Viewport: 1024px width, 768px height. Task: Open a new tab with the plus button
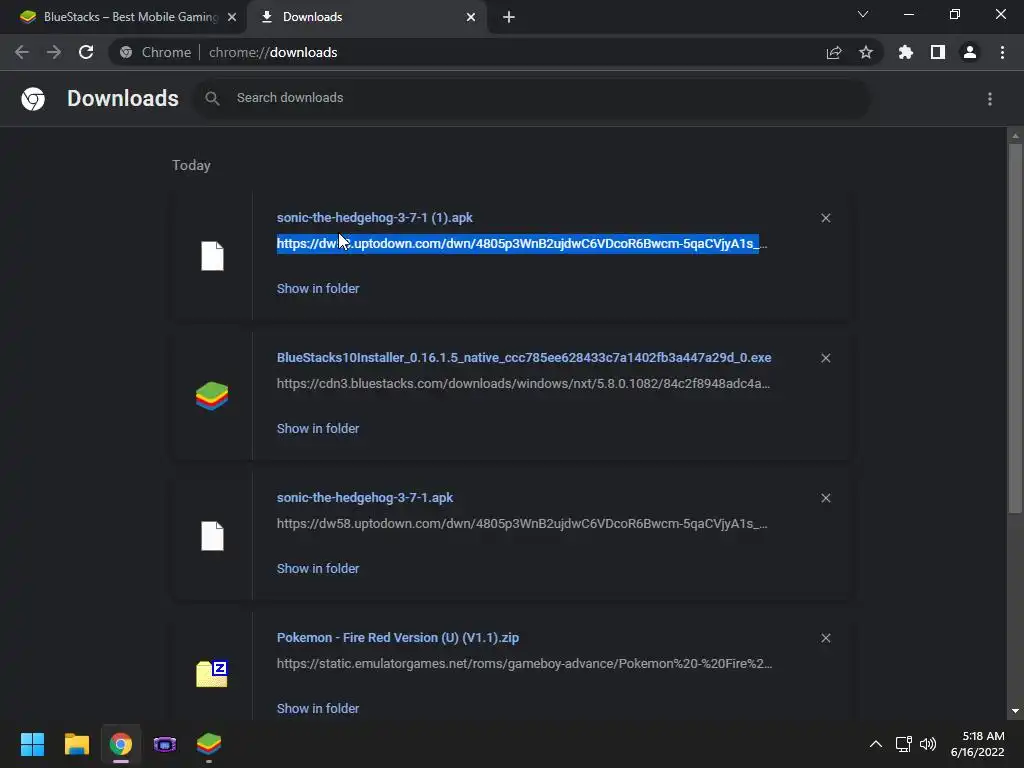click(509, 17)
